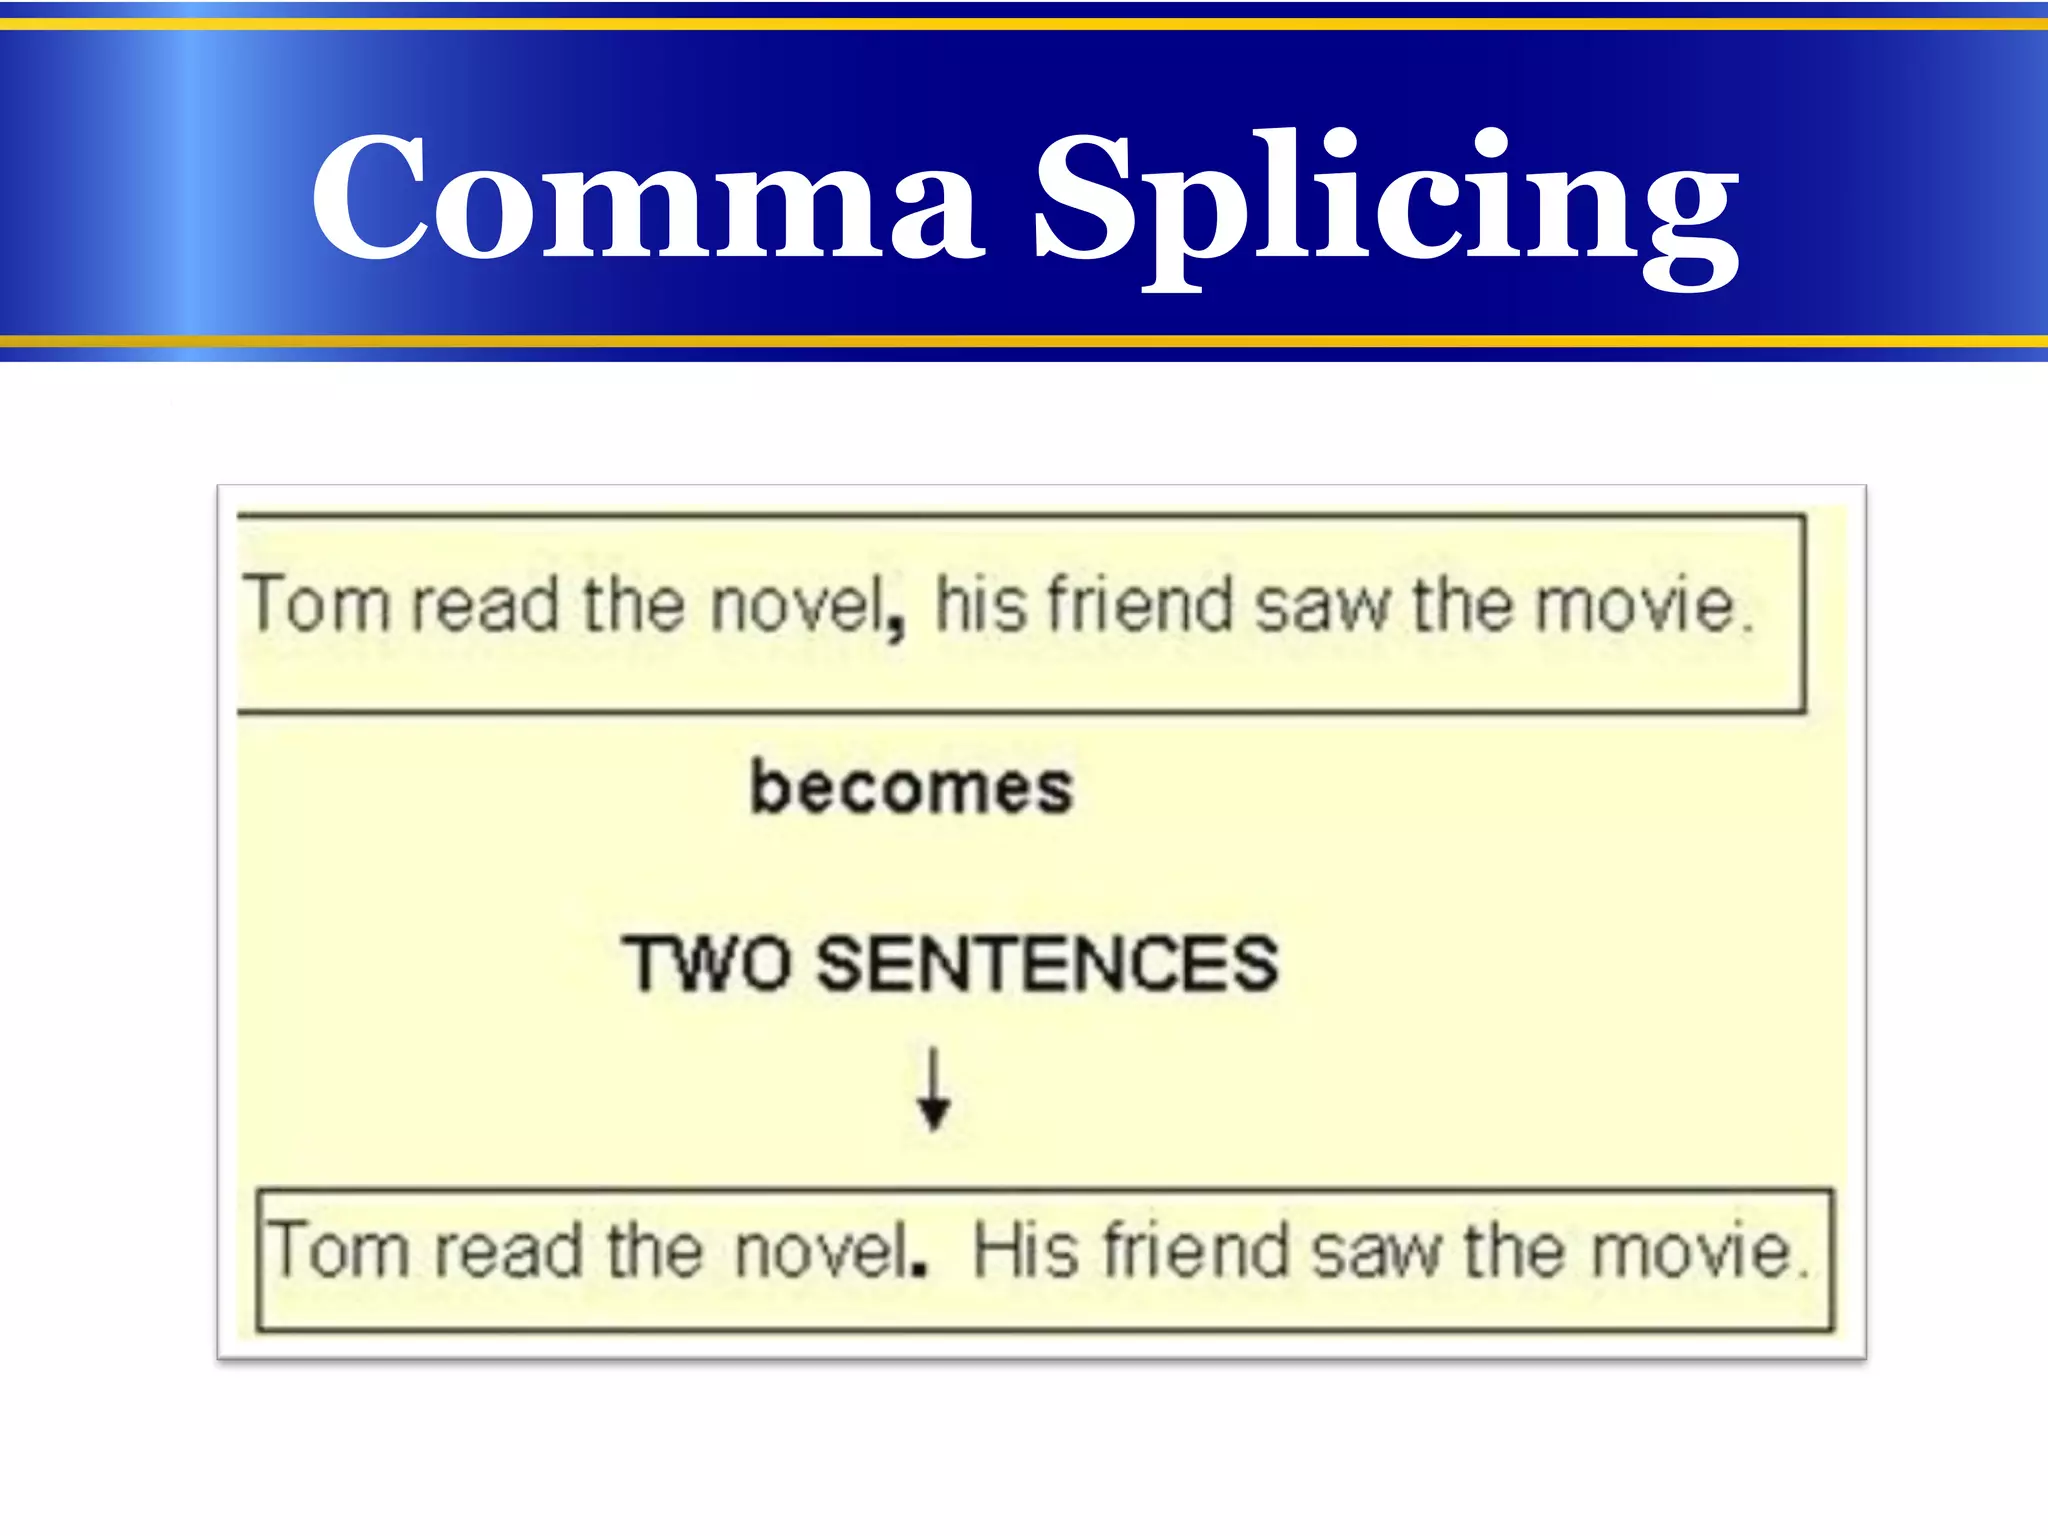Select the TWO SENTENCES heading text
This screenshot has width=2048, height=1536.
949,962
